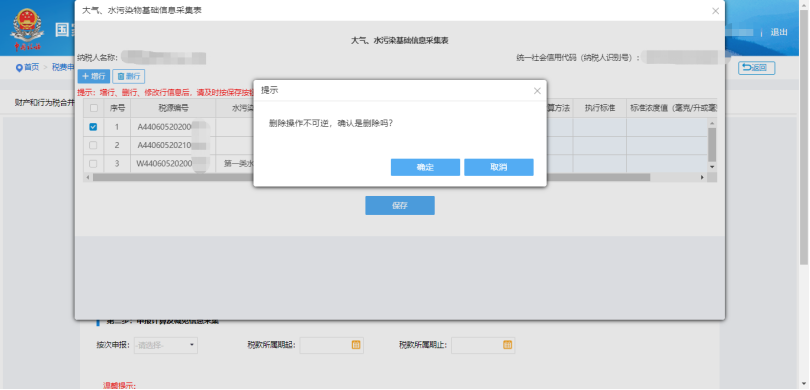Click the table's horizontal scrollbar

[371, 177]
